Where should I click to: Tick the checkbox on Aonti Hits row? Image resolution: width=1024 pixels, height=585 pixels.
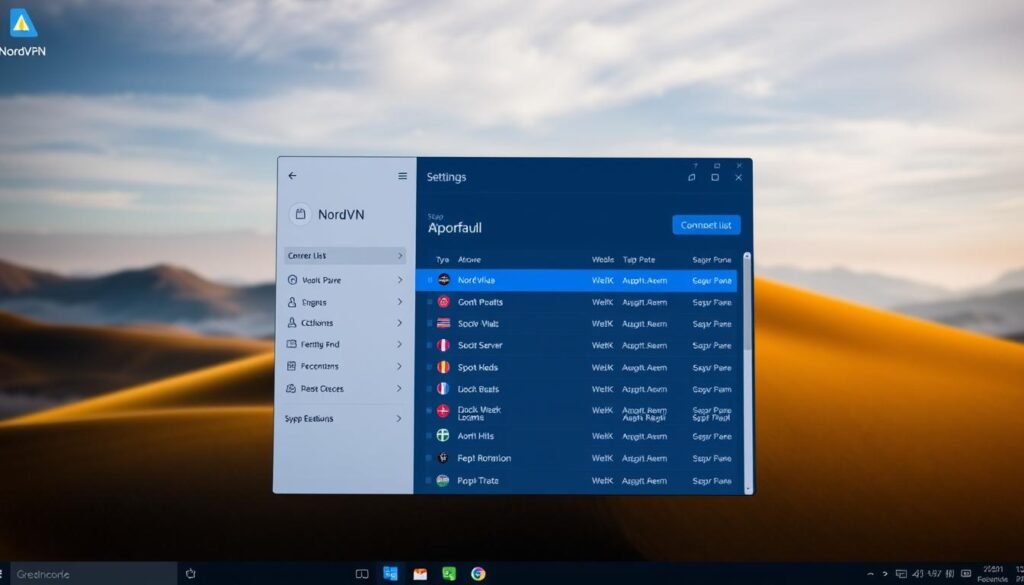430,435
